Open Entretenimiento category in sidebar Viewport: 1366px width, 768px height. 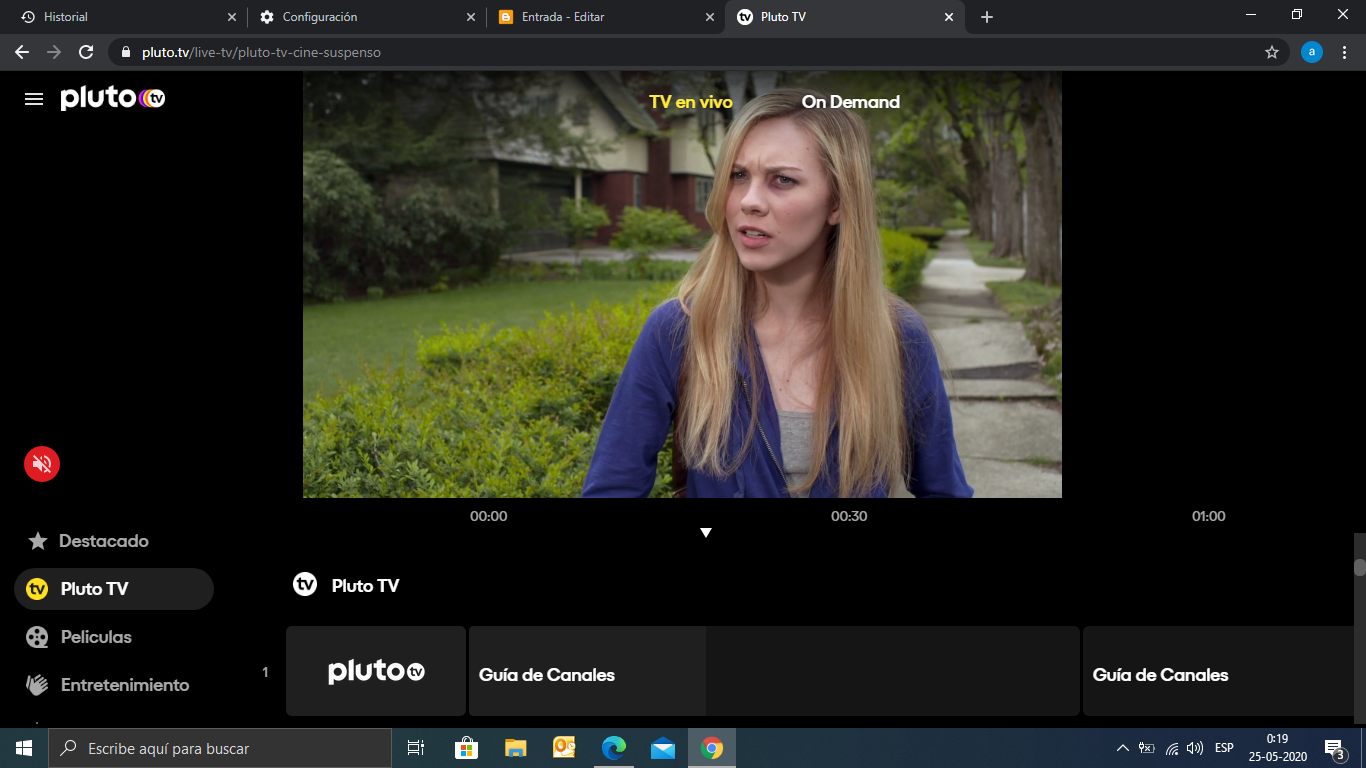pos(107,685)
